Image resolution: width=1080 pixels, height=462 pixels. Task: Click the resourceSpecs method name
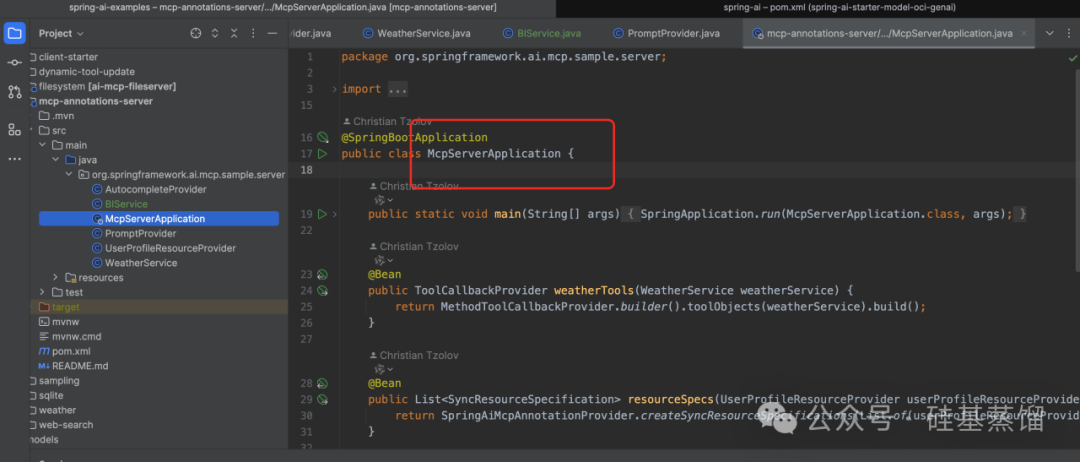pyautogui.click(x=670, y=399)
